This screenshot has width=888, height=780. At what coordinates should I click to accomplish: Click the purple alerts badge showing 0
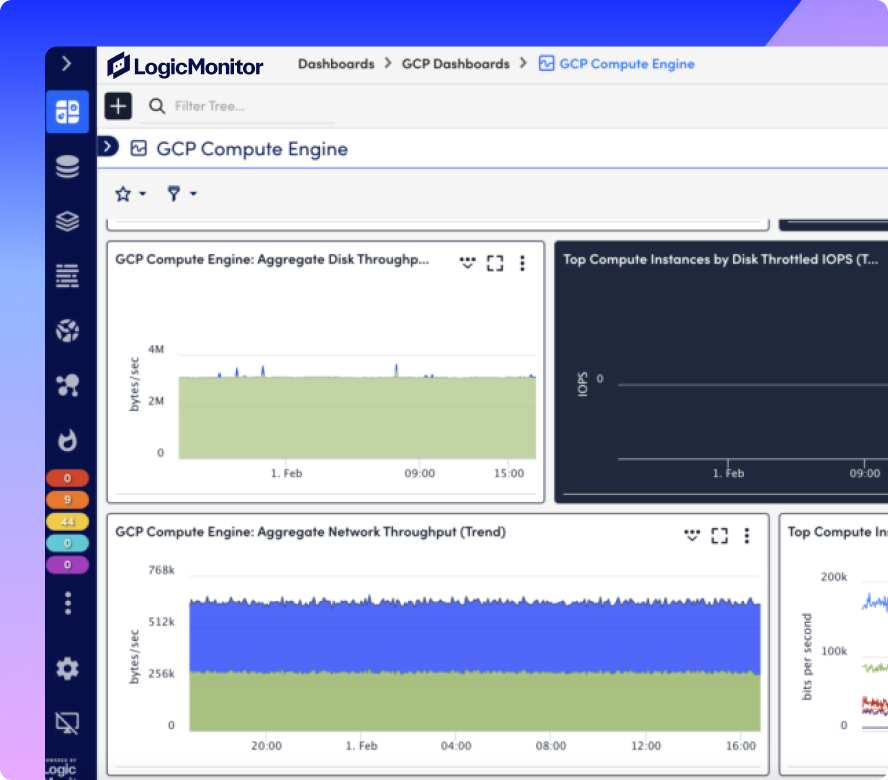67,565
